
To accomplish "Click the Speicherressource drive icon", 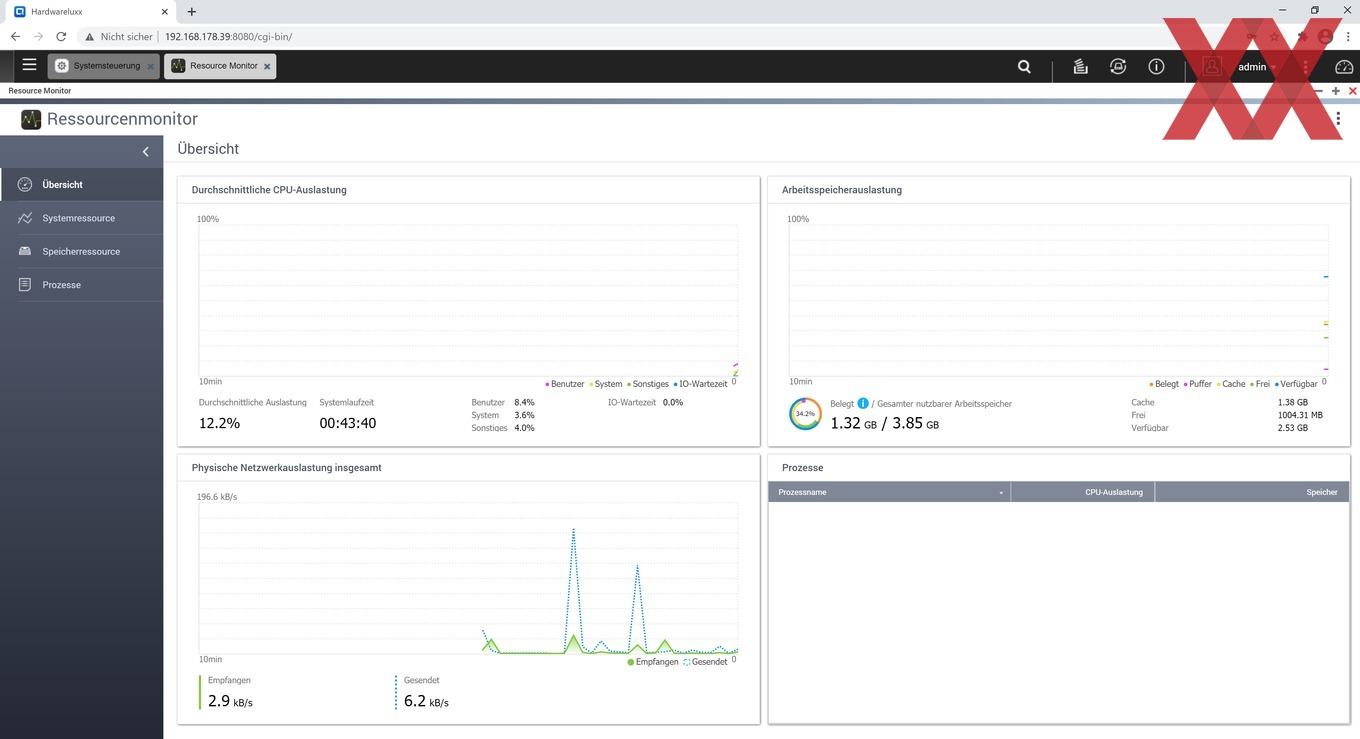I will (x=25, y=252).
